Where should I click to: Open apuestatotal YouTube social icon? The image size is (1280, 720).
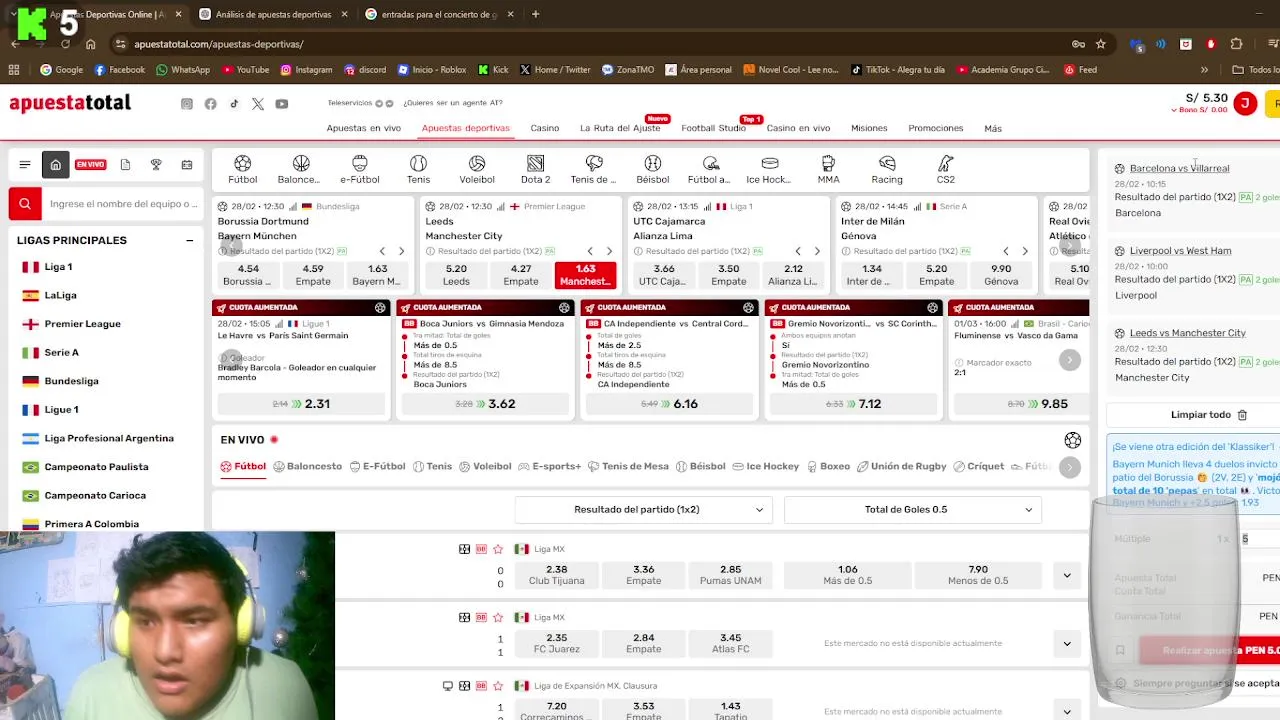click(x=282, y=104)
